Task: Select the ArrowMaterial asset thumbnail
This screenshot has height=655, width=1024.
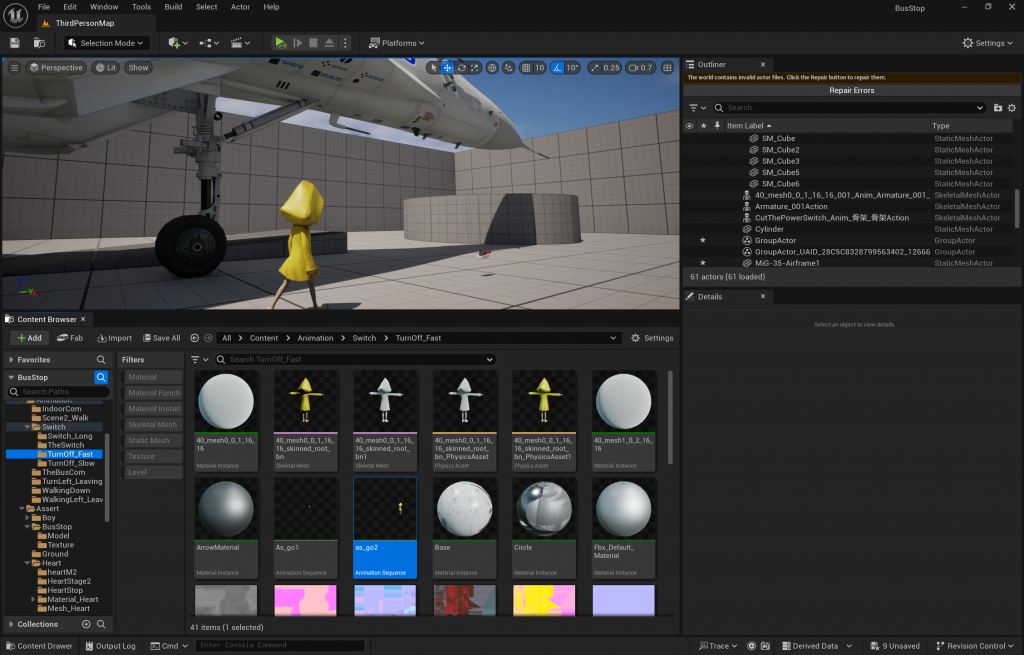Action: click(x=226, y=509)
